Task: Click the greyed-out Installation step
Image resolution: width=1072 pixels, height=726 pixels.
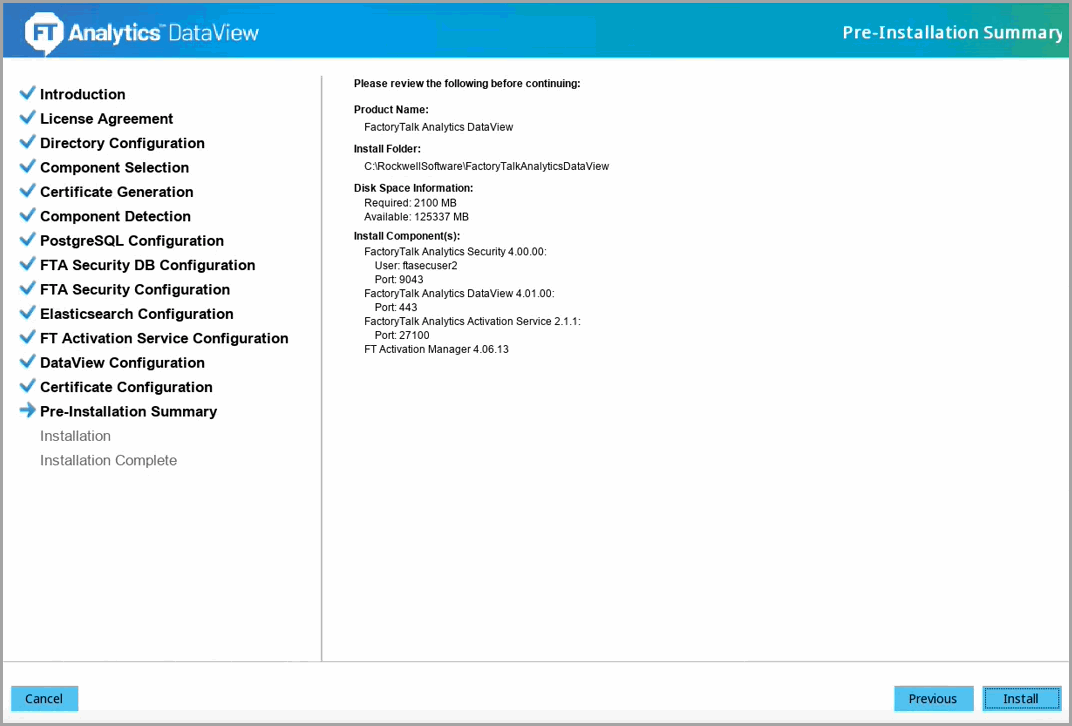Action: tap(75, 436)
